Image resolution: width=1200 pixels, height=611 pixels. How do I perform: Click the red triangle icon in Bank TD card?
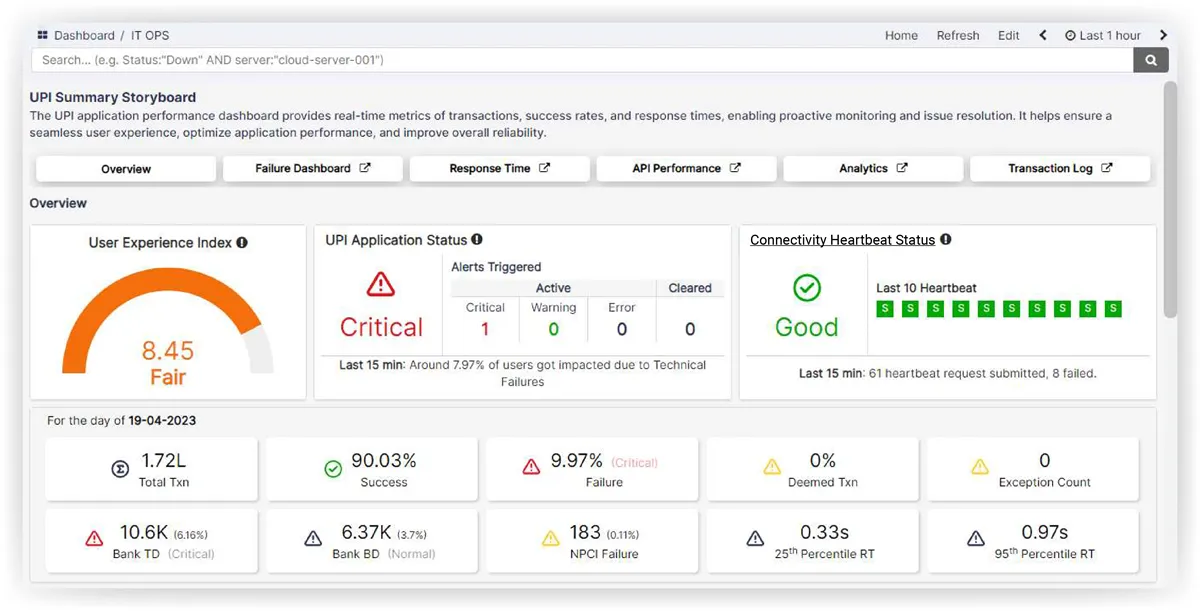point(94,539)
